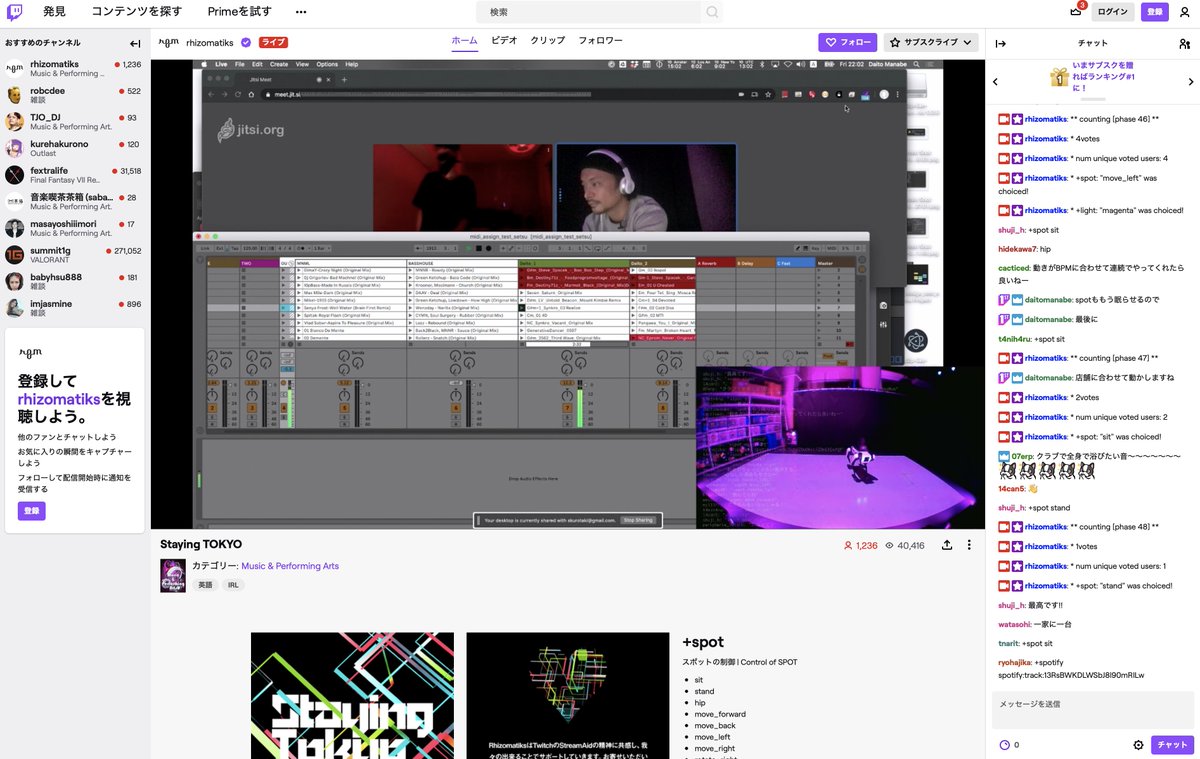The image size is (1200, 759).
Task: Click hidekawa7 username in chat
Action: coord(1017,249)
